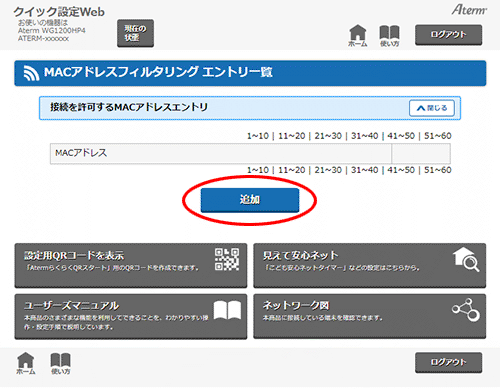
Task: Select upper 21~30 page link
Action: pyautogui.click(x=328, y=136)
